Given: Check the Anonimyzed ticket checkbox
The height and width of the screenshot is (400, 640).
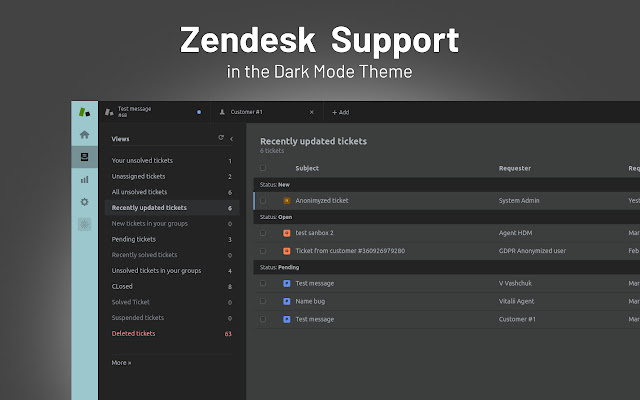Looking at the screenshot, I should [263, 201].
